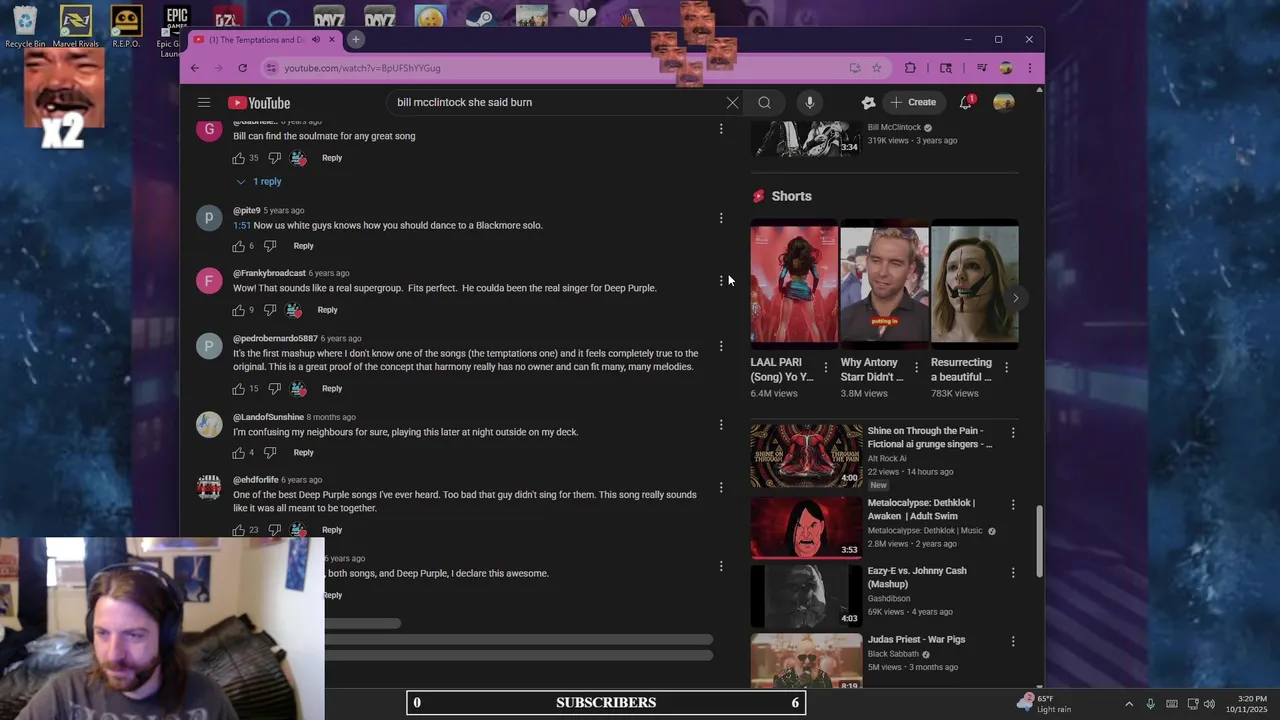
Task: Dislike the comment by @pite9
Action: [x=270, y=246]
